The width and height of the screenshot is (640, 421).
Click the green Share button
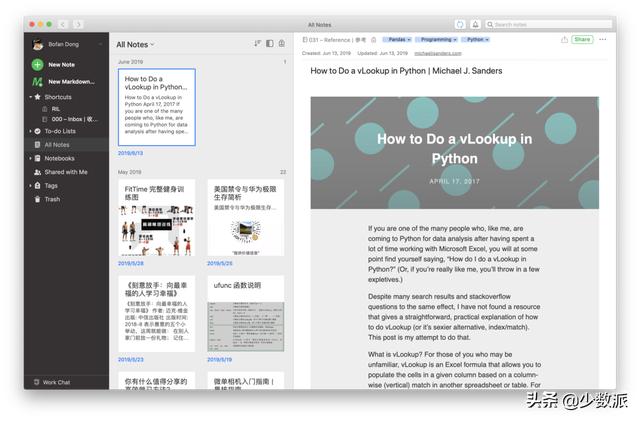point(582,40)
